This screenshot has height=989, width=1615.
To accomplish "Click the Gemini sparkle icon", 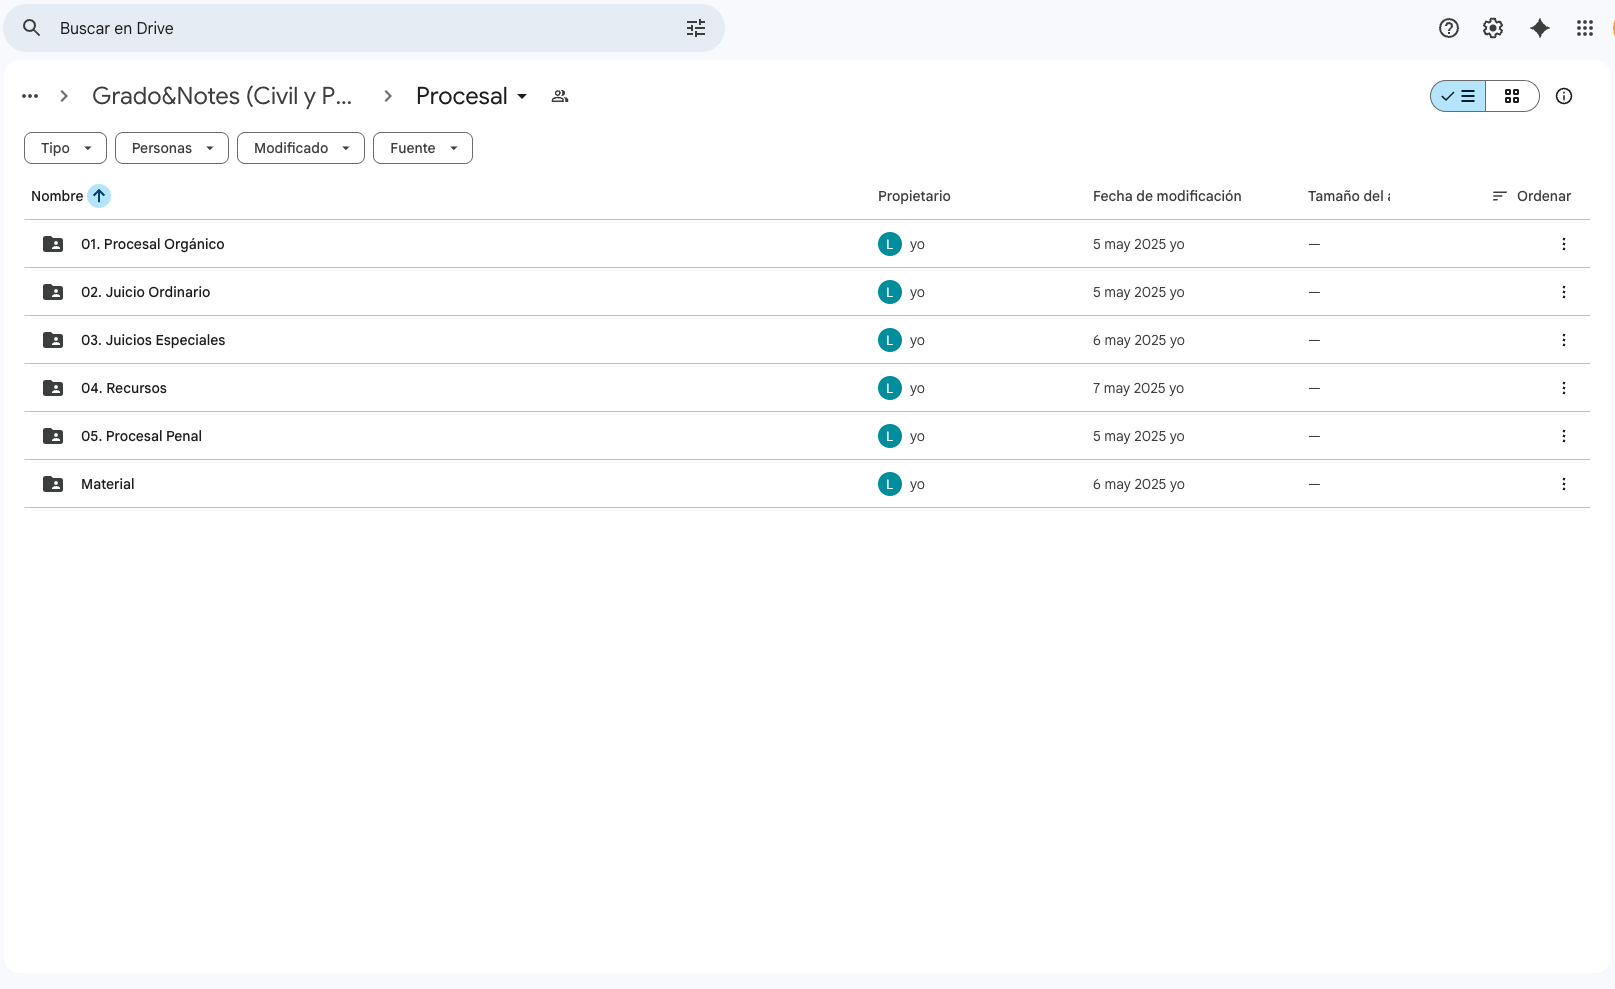I will tap(1540, 28).
